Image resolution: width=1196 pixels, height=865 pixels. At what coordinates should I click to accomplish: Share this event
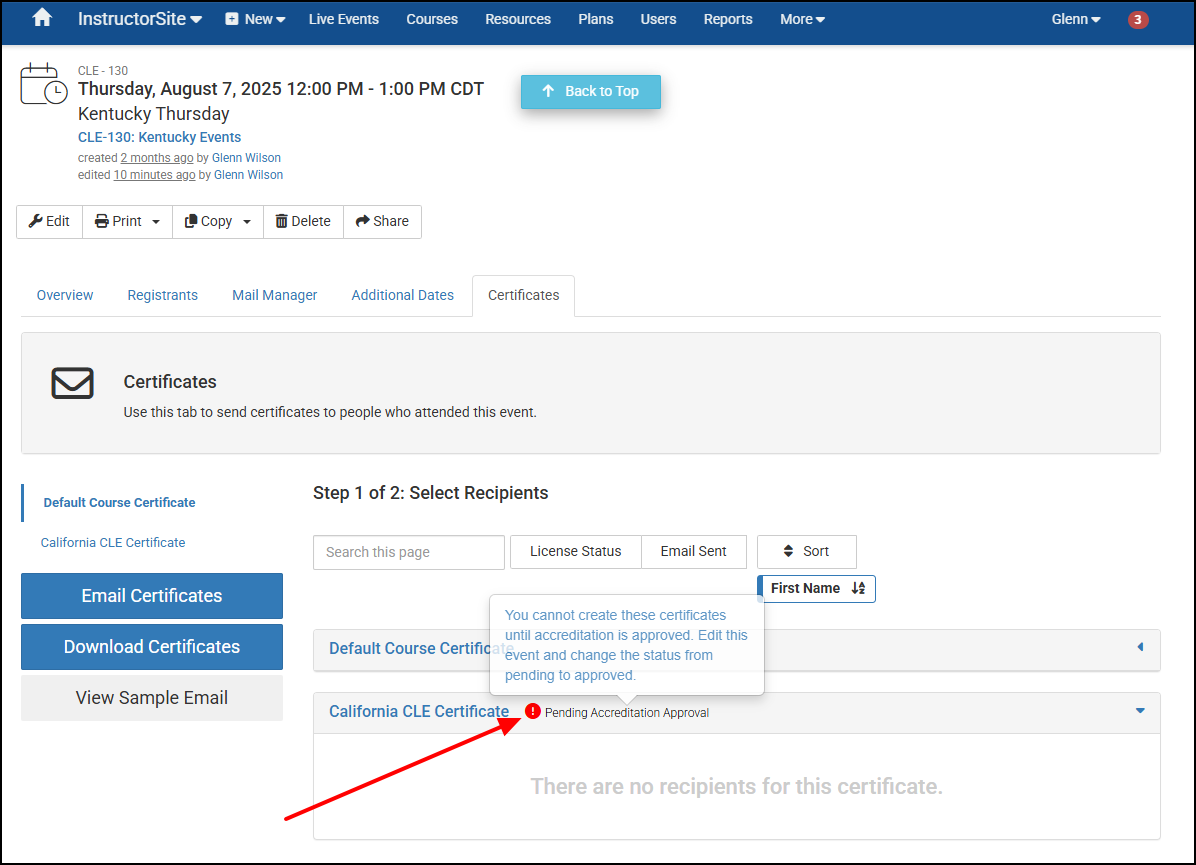(x=382, y=221)
